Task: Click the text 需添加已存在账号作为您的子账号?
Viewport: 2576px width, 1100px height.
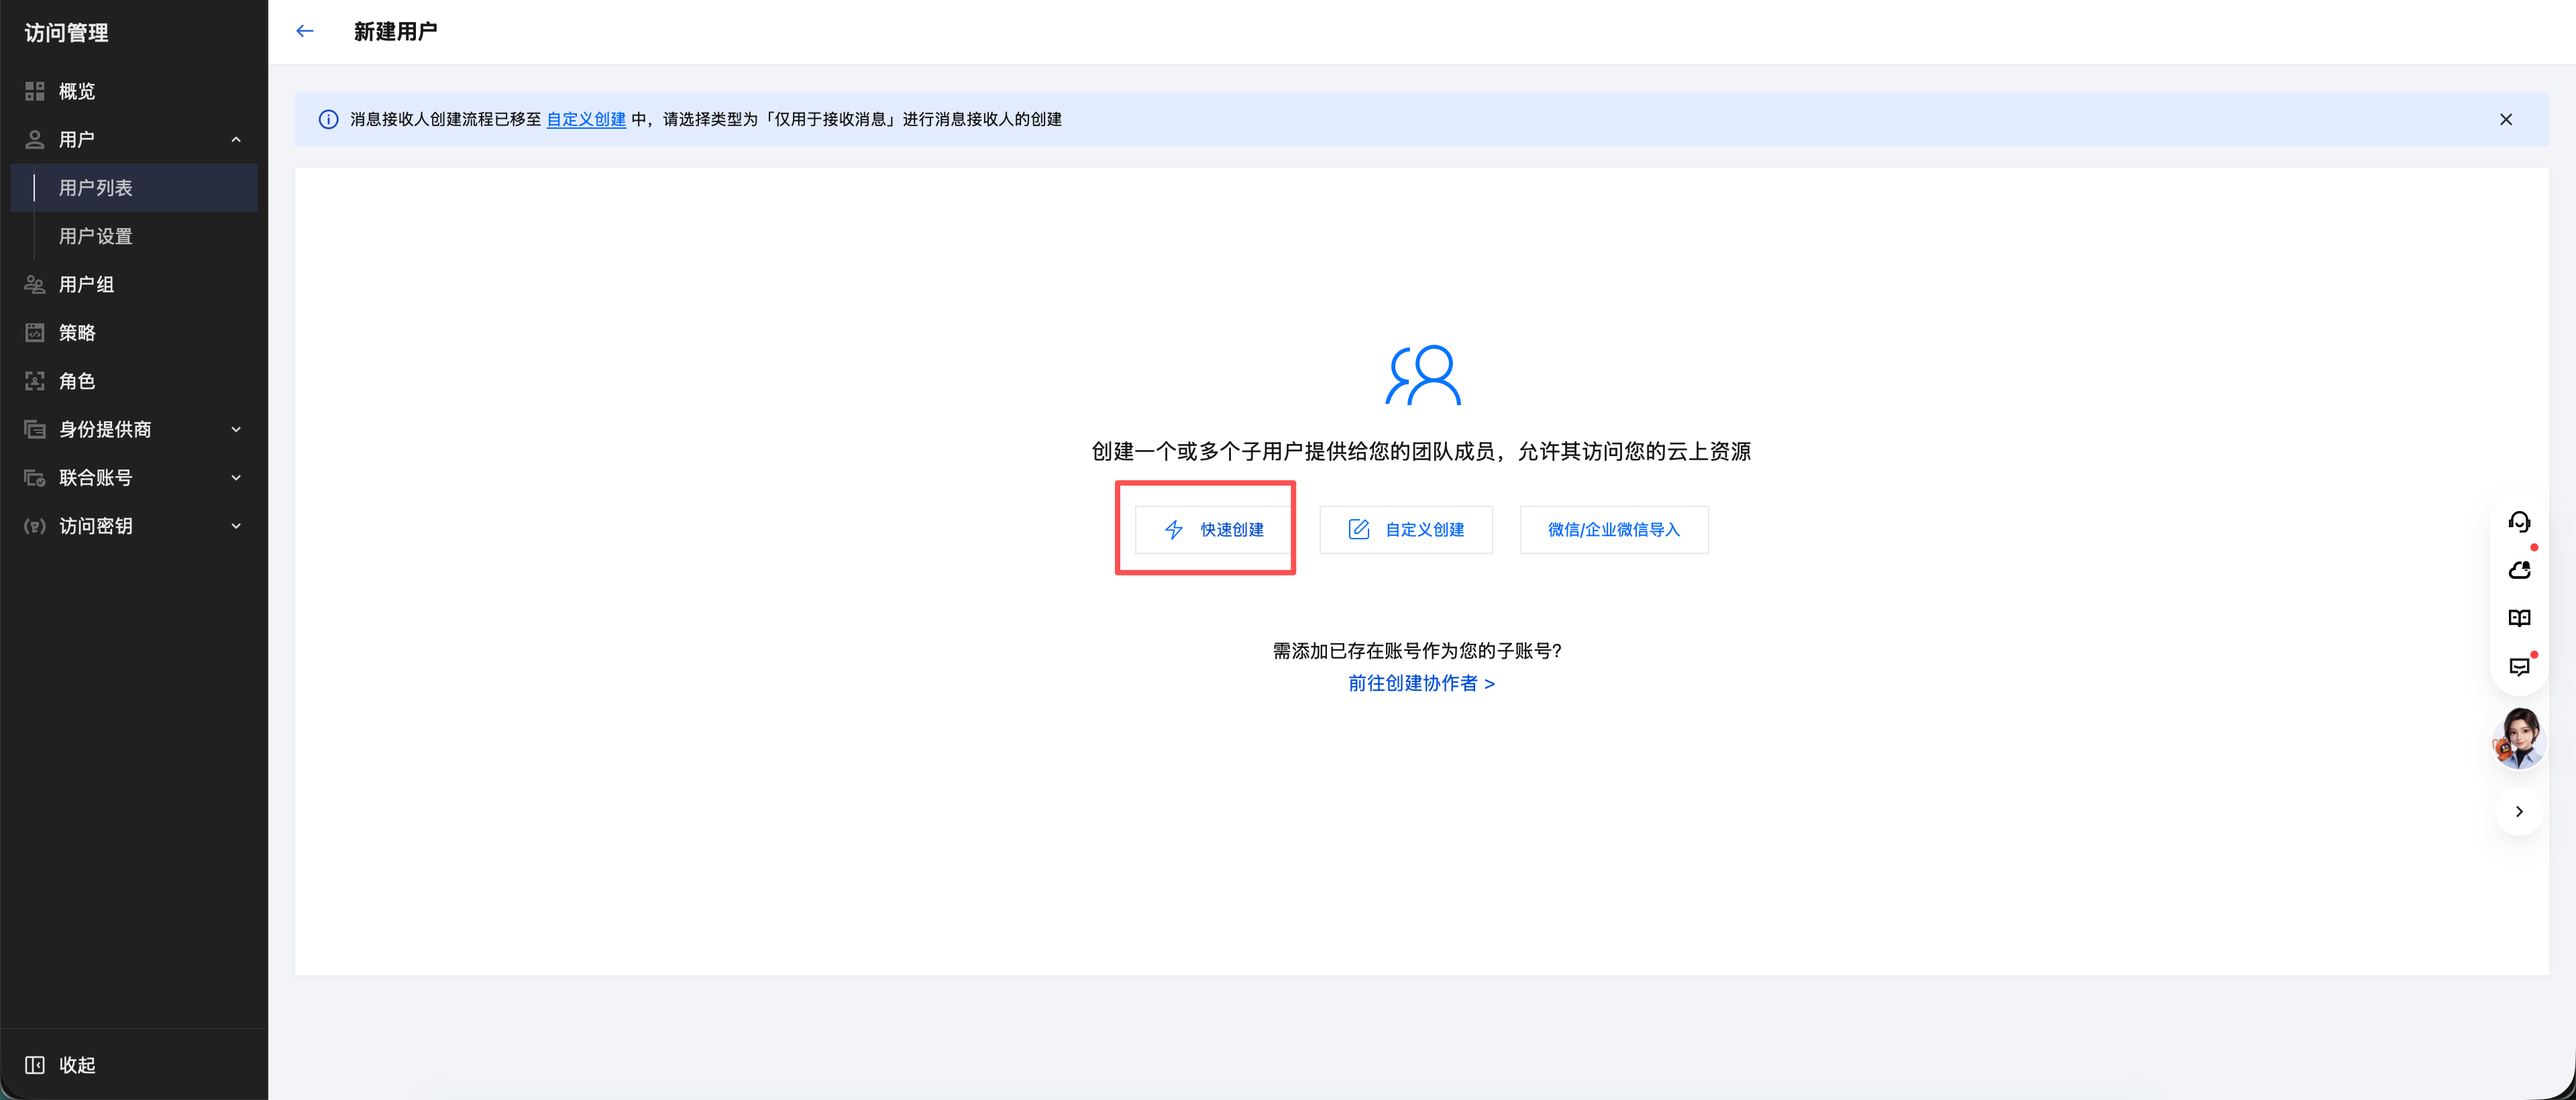Action: tap(1417, 651)
